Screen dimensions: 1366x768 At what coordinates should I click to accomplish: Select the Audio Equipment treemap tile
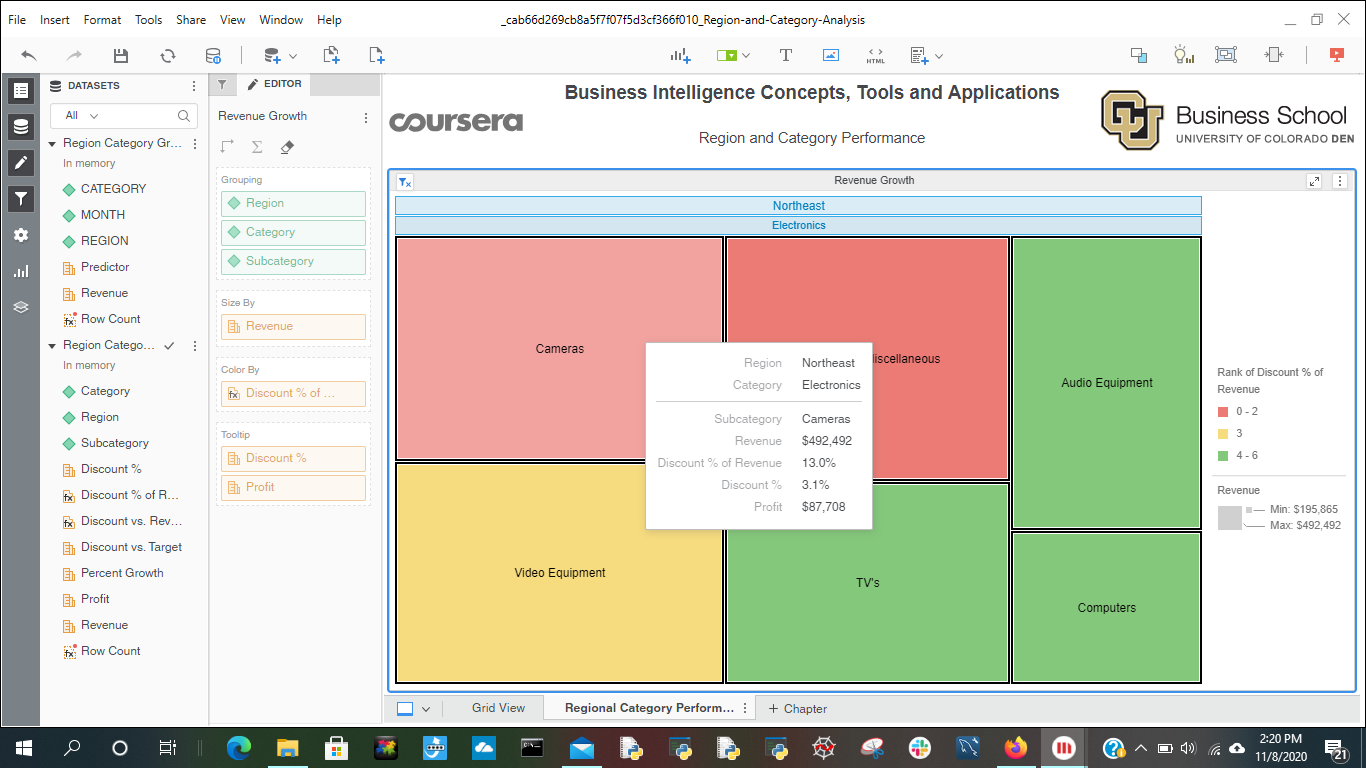tap(1106, 383)
